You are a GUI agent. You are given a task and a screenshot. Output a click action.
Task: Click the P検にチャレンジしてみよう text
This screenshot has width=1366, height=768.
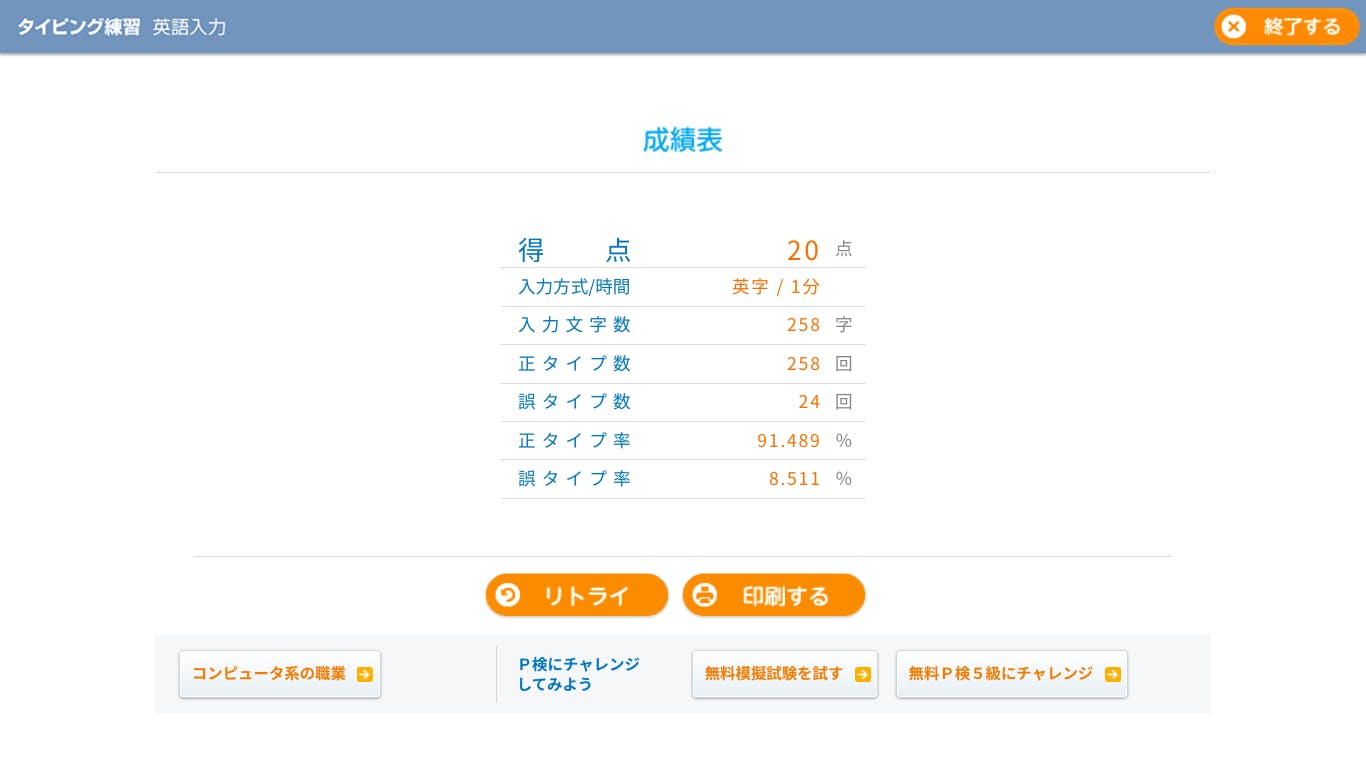tap(579, 674)
